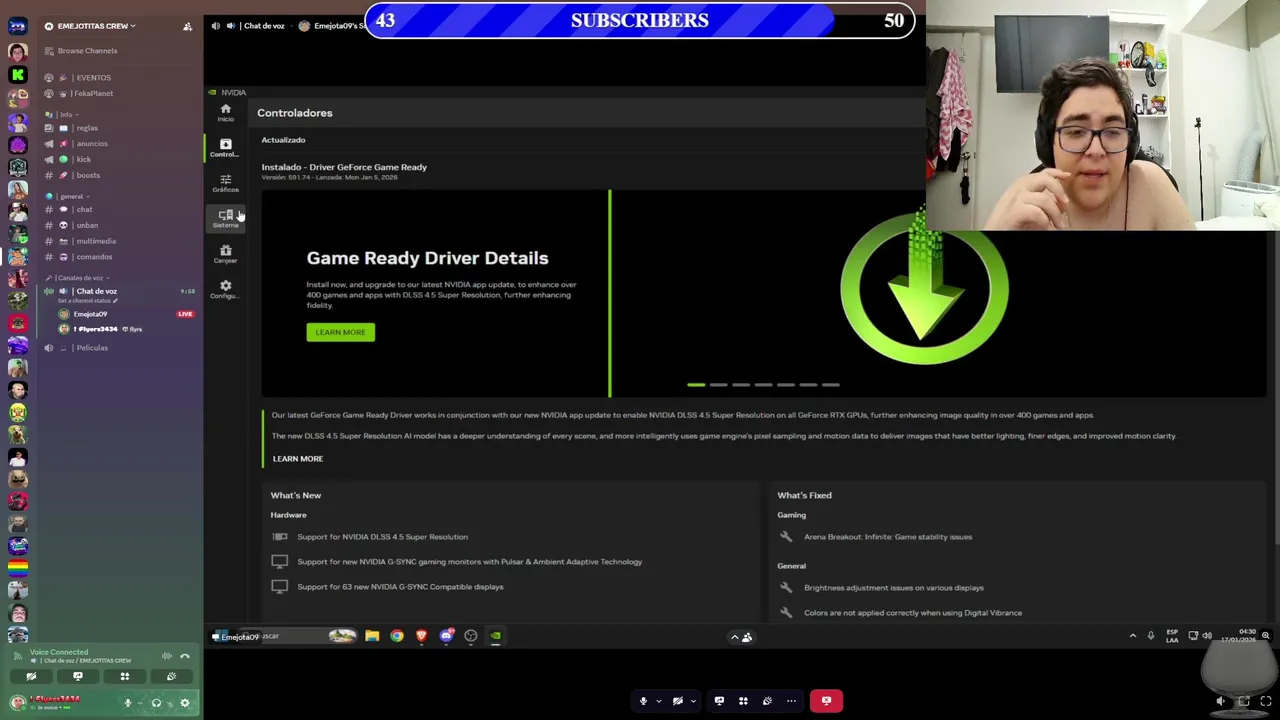
Task: Open the anuncios channel
Action: coord(92,144)
